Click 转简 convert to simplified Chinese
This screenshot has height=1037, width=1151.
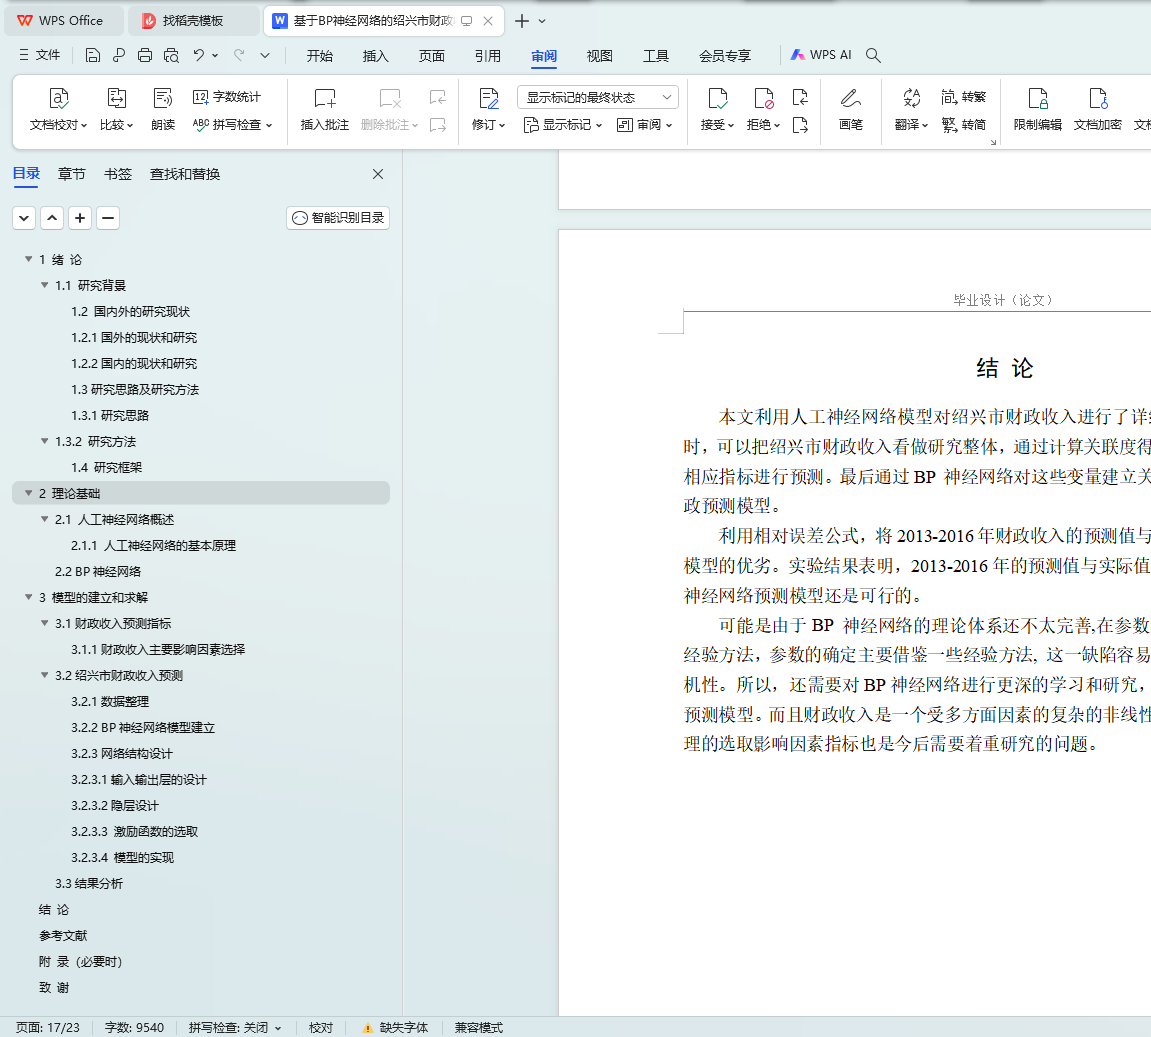pyautogui.click(x=963, y=125)
